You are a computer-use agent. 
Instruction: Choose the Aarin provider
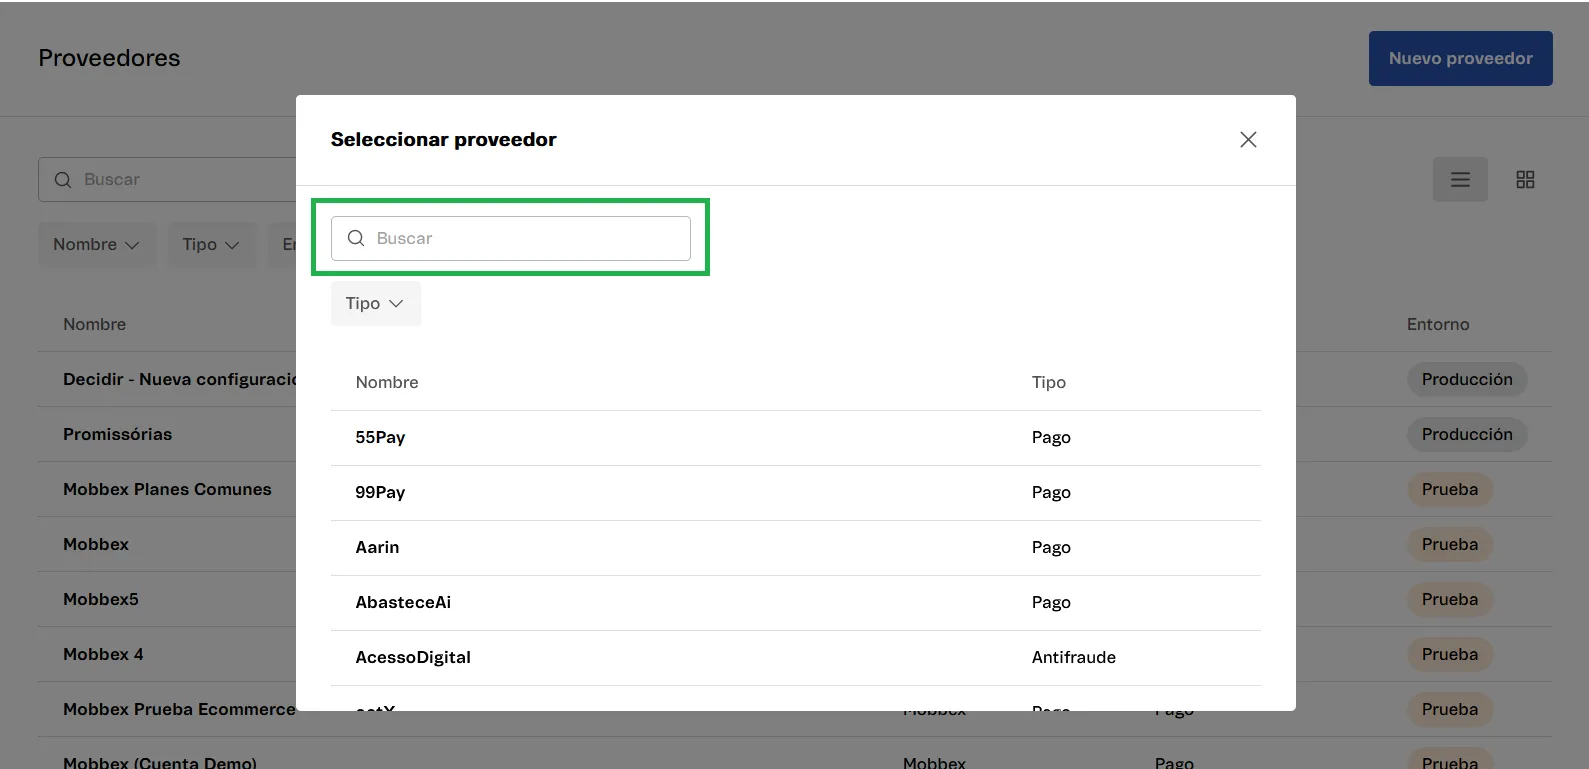point(796,548)
